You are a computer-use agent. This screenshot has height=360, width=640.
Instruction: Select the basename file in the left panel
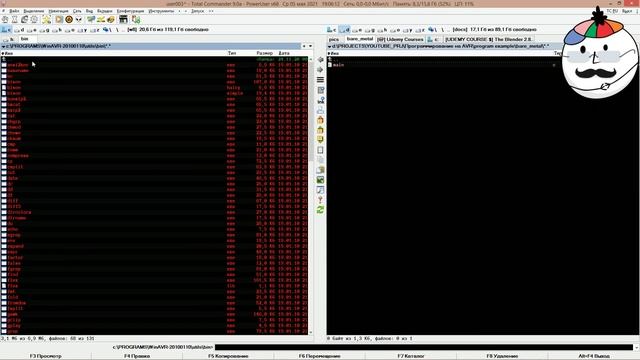point(155,71)
